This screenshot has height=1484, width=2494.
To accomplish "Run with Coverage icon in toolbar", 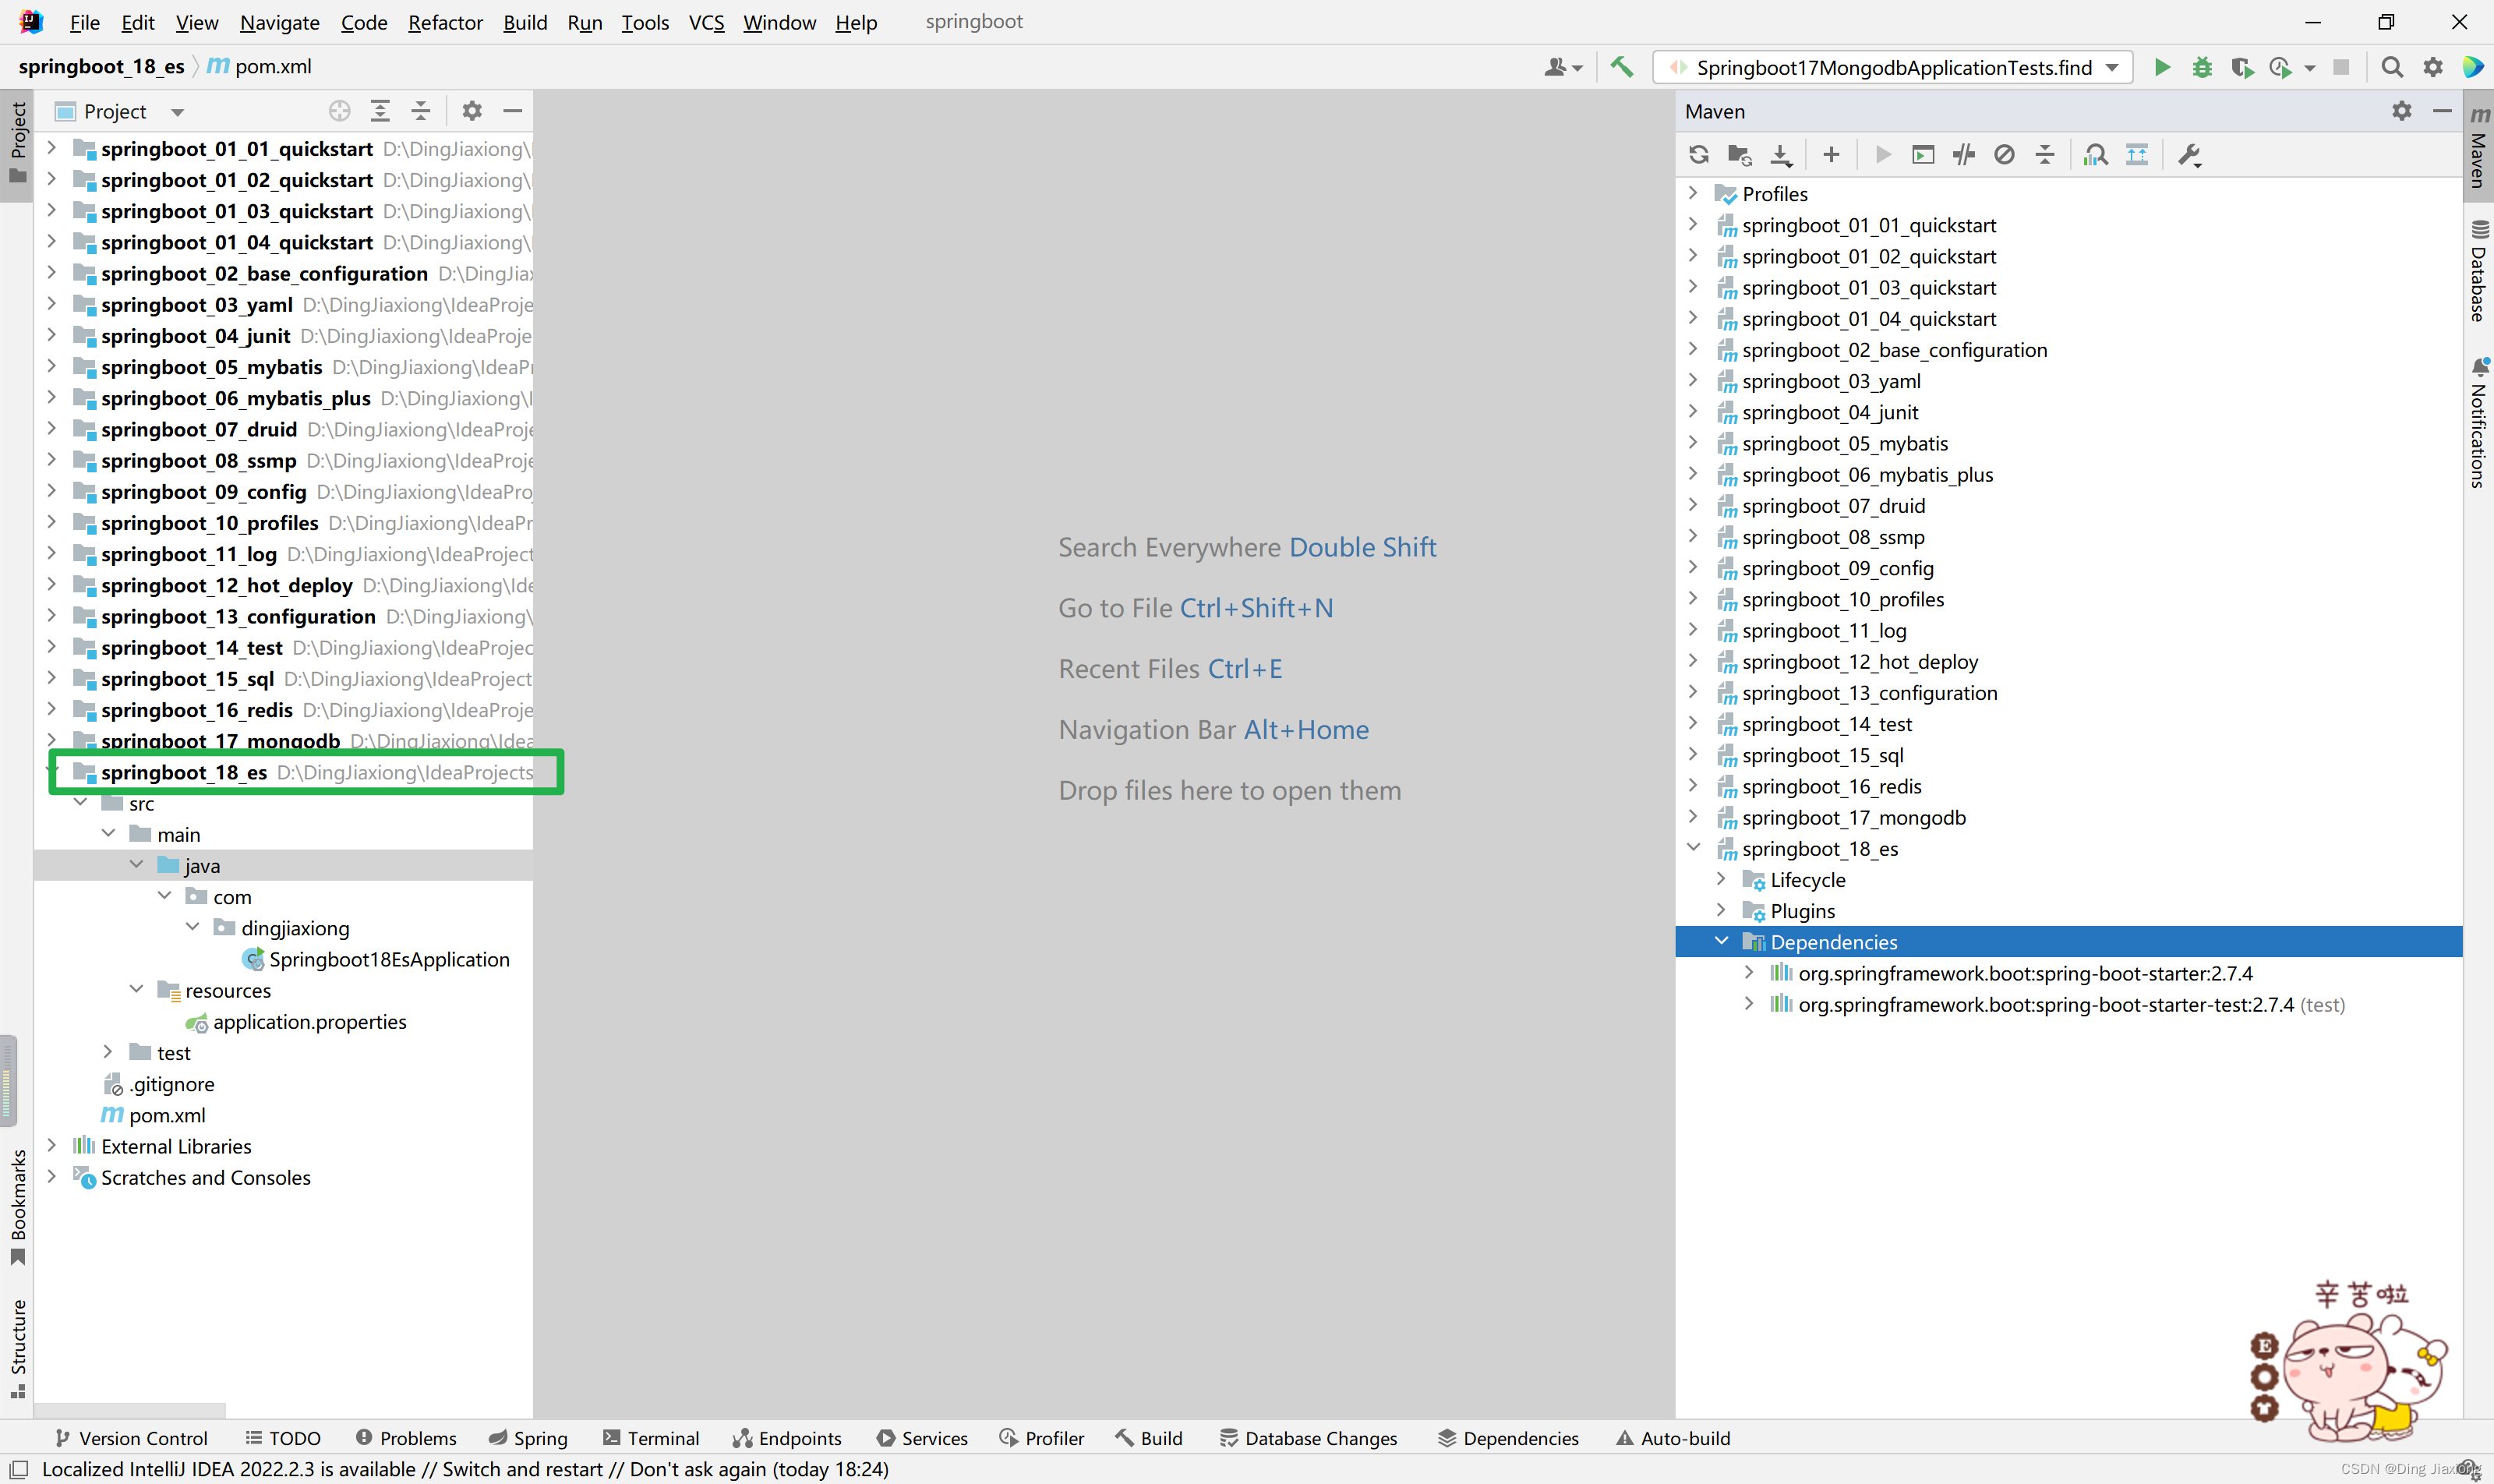I will click(2241, 67).
